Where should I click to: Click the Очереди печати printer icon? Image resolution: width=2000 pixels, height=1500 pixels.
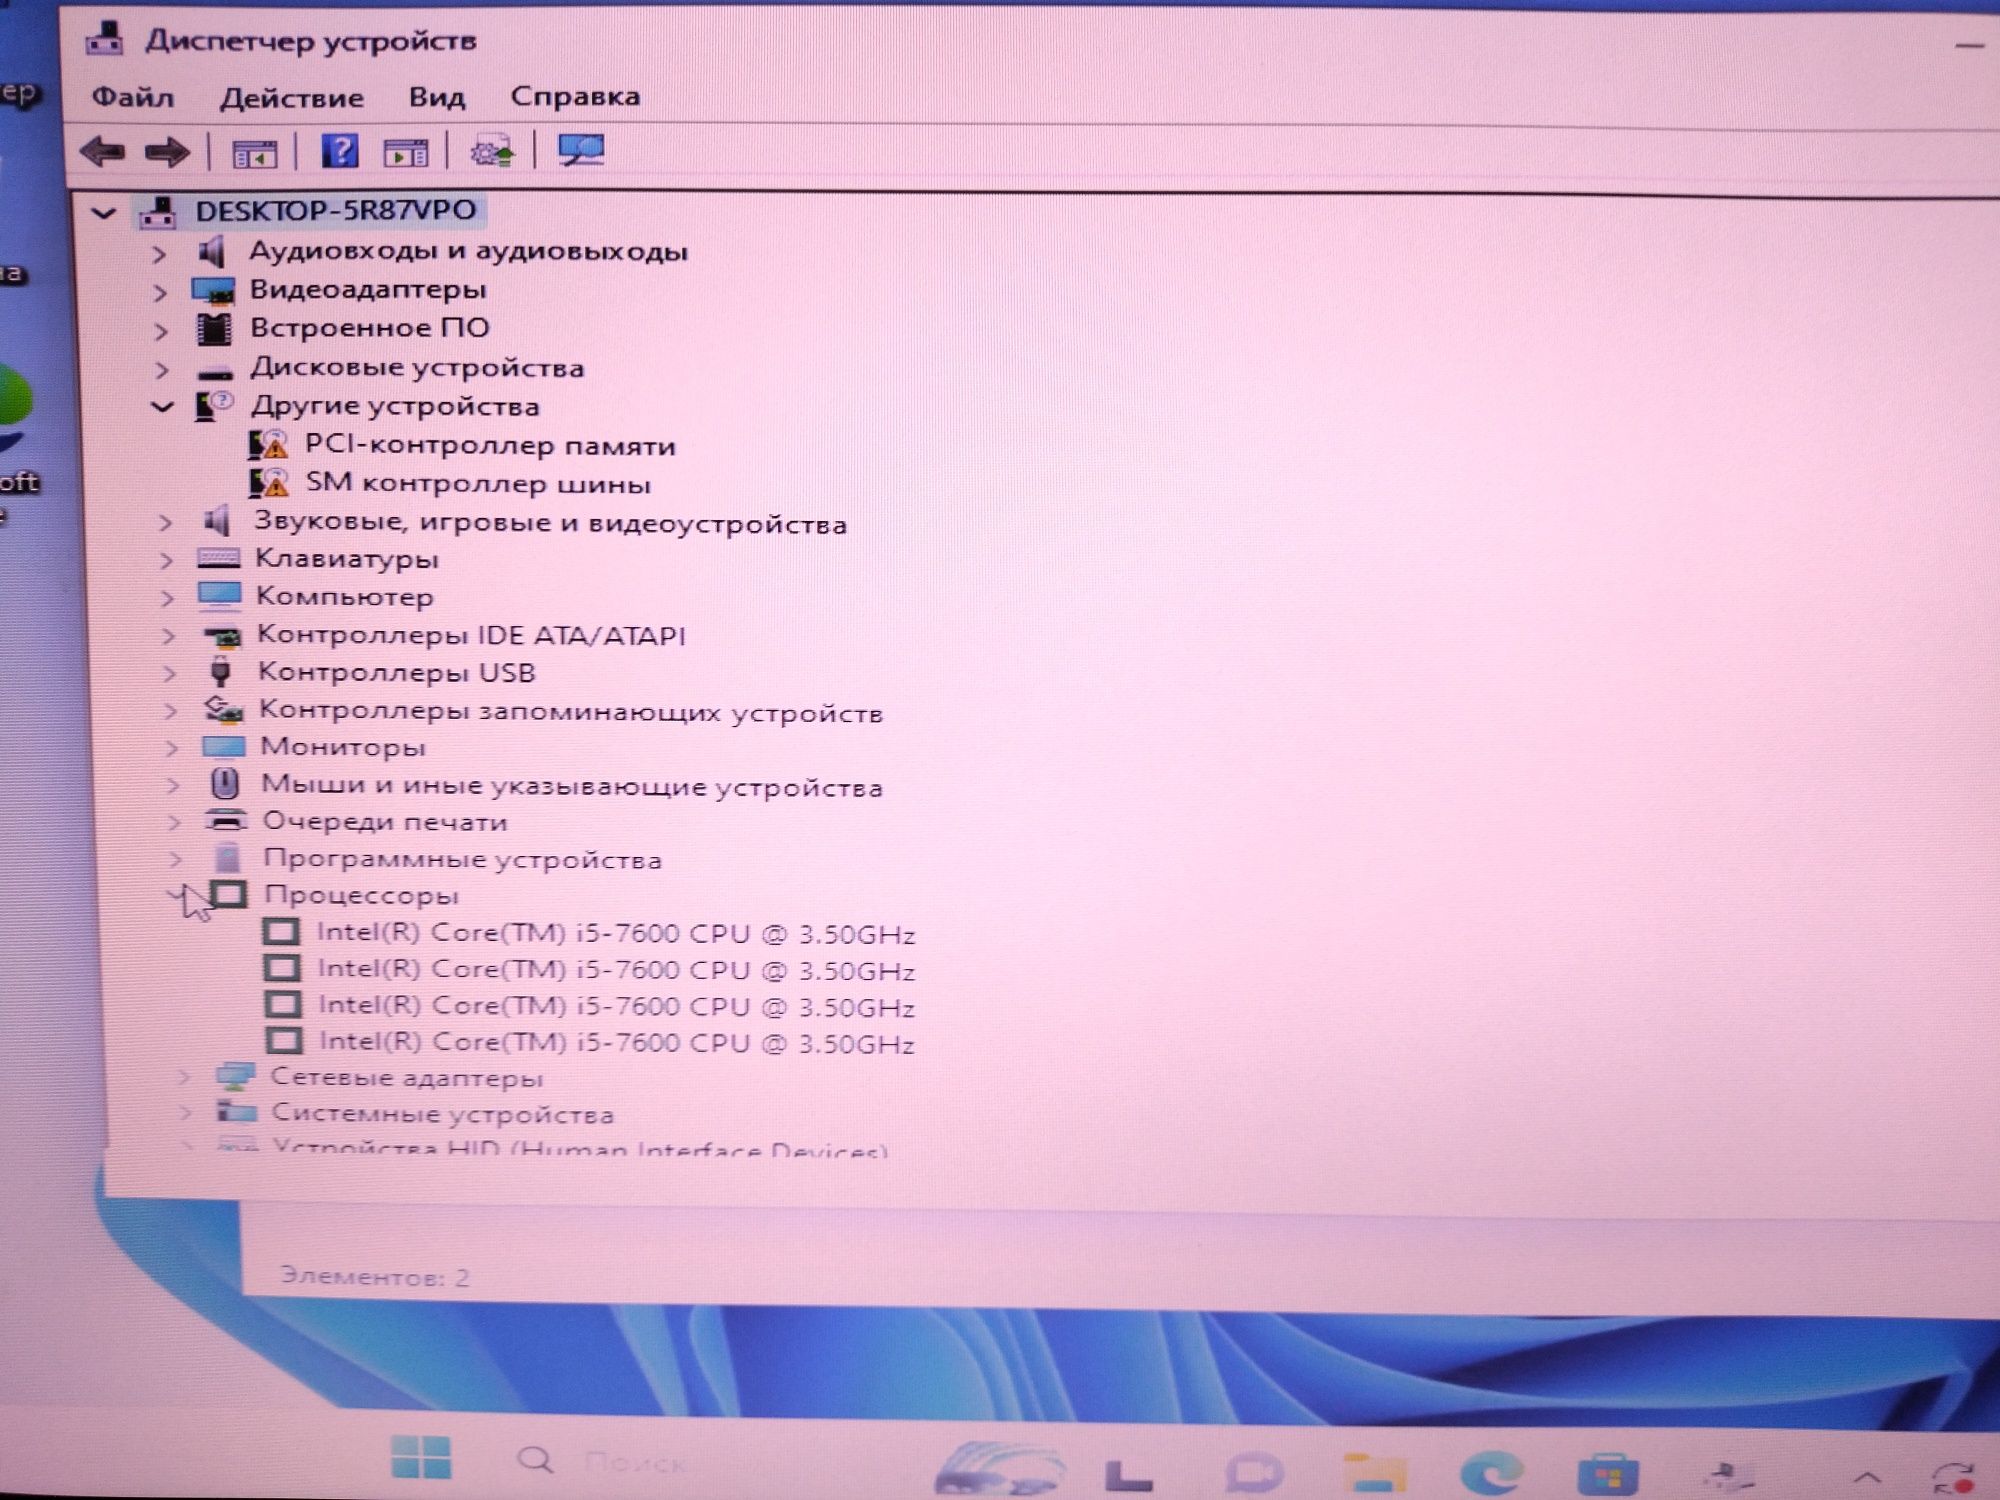point(226,821)
